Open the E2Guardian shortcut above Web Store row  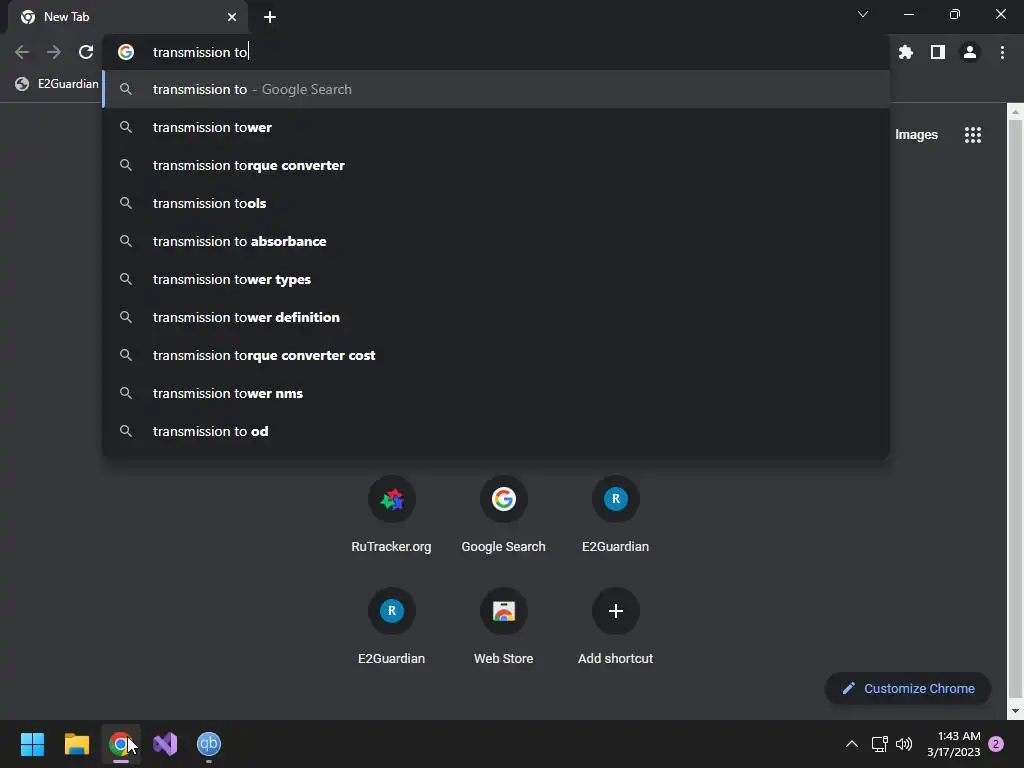391,628
